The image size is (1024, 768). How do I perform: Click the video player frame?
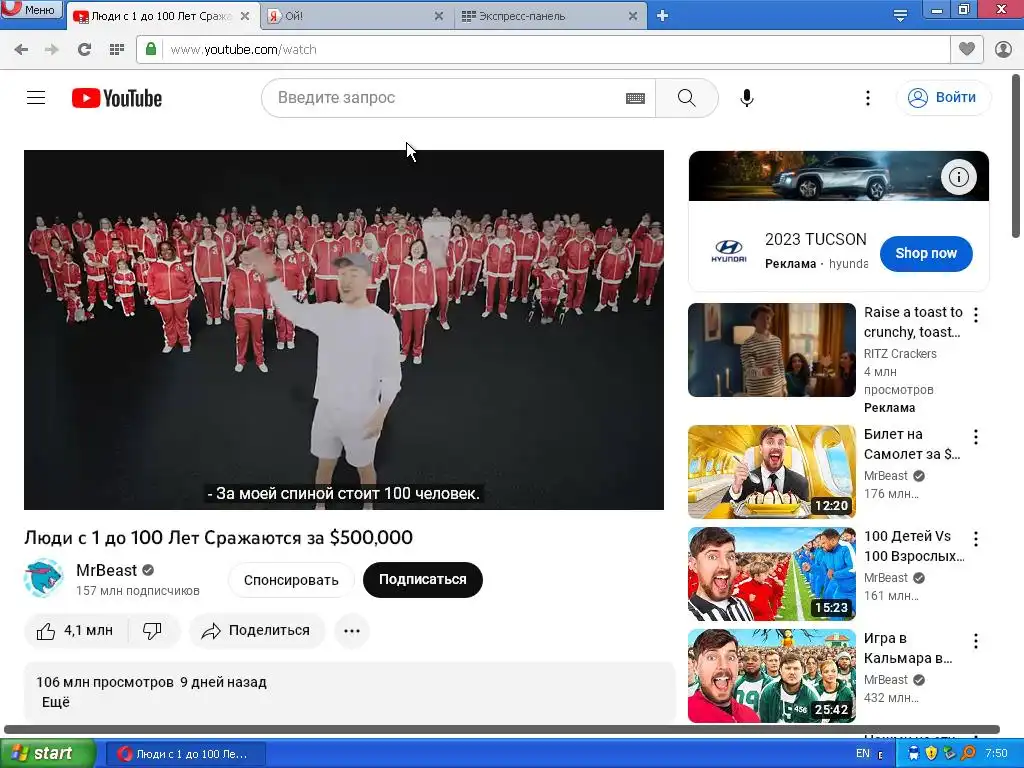pyautogui.click(x=344, y=330)
